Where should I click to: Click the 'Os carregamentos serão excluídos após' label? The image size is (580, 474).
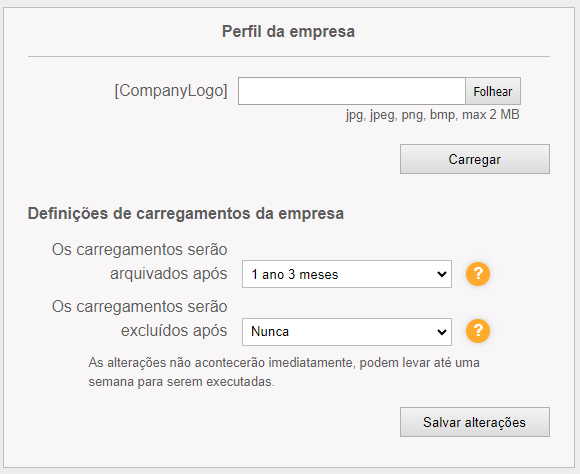[x=139, y=319]
